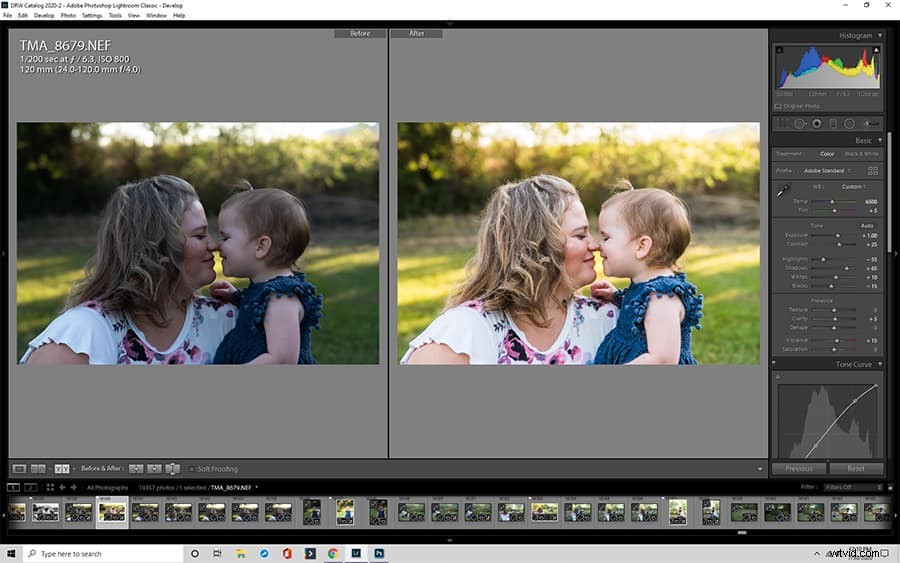Select the Radial Filter tool
This screenshot has height=563, width=900.
click(849, 123)
